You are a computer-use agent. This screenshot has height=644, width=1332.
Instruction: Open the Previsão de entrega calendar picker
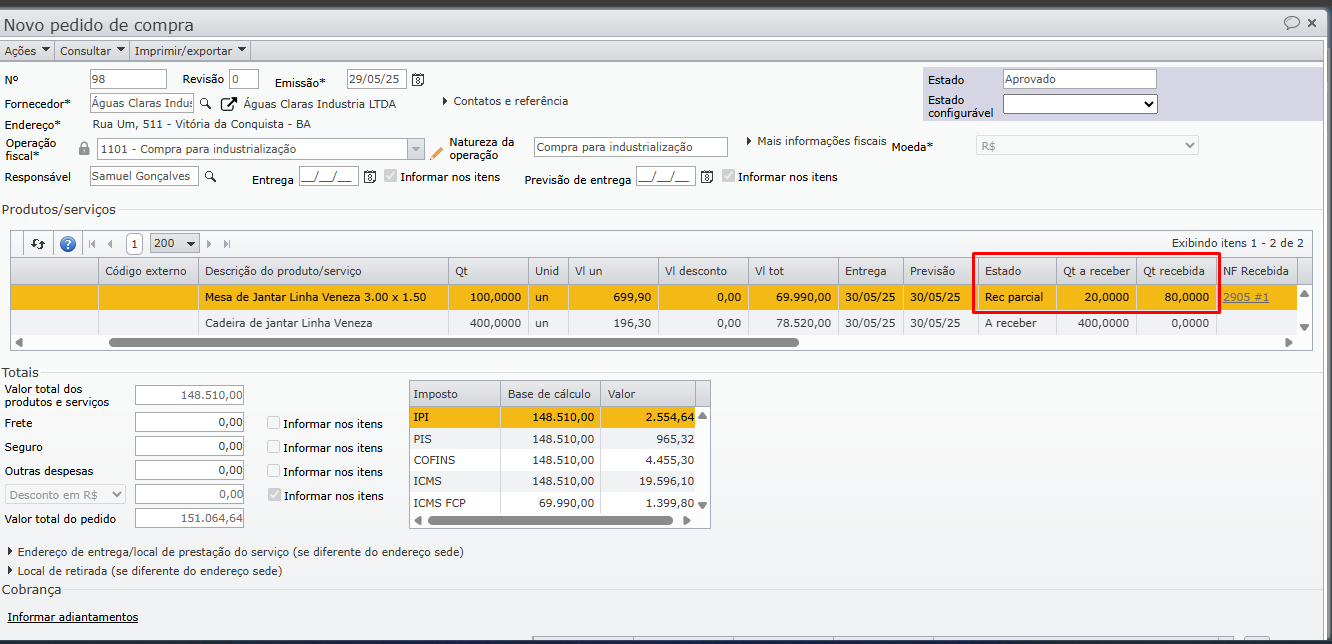707,177
